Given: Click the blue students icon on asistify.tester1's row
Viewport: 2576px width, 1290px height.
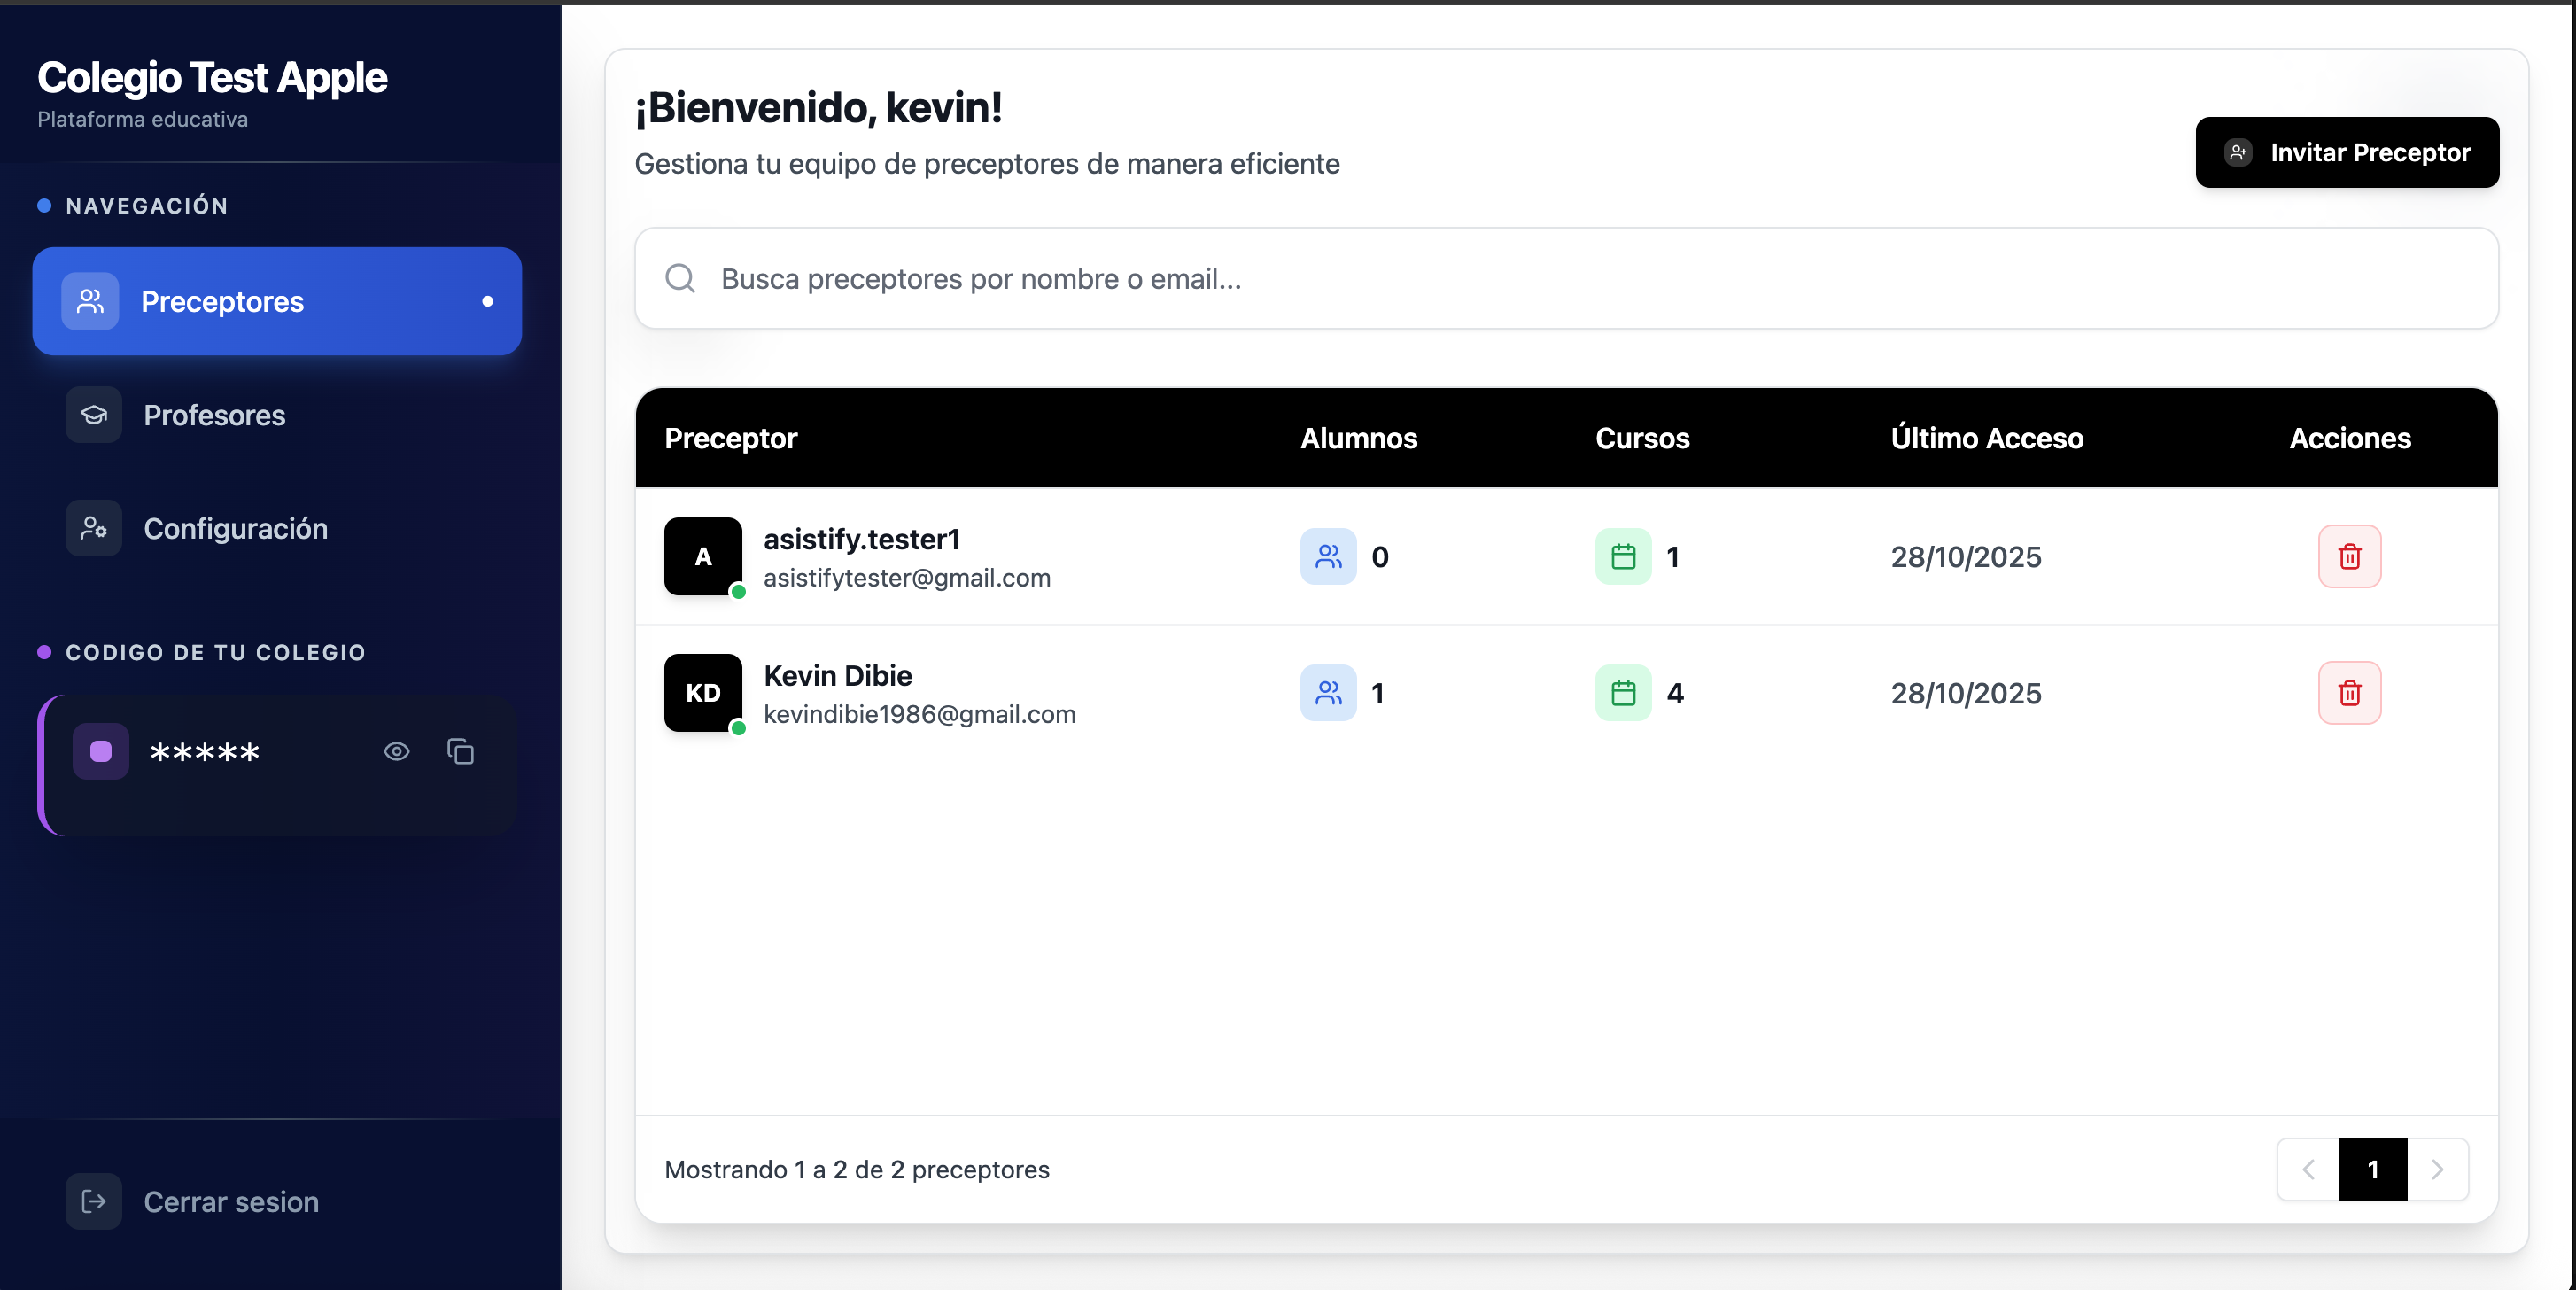Looking at the screenshot, I should [1328, 557].
